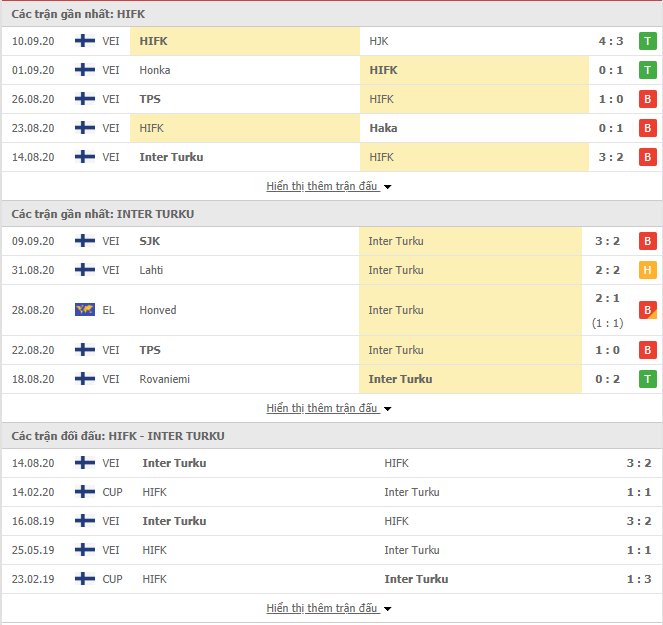Click the B badge on the Honved match row
The image size is (663, 625).
tap(647, 310)
